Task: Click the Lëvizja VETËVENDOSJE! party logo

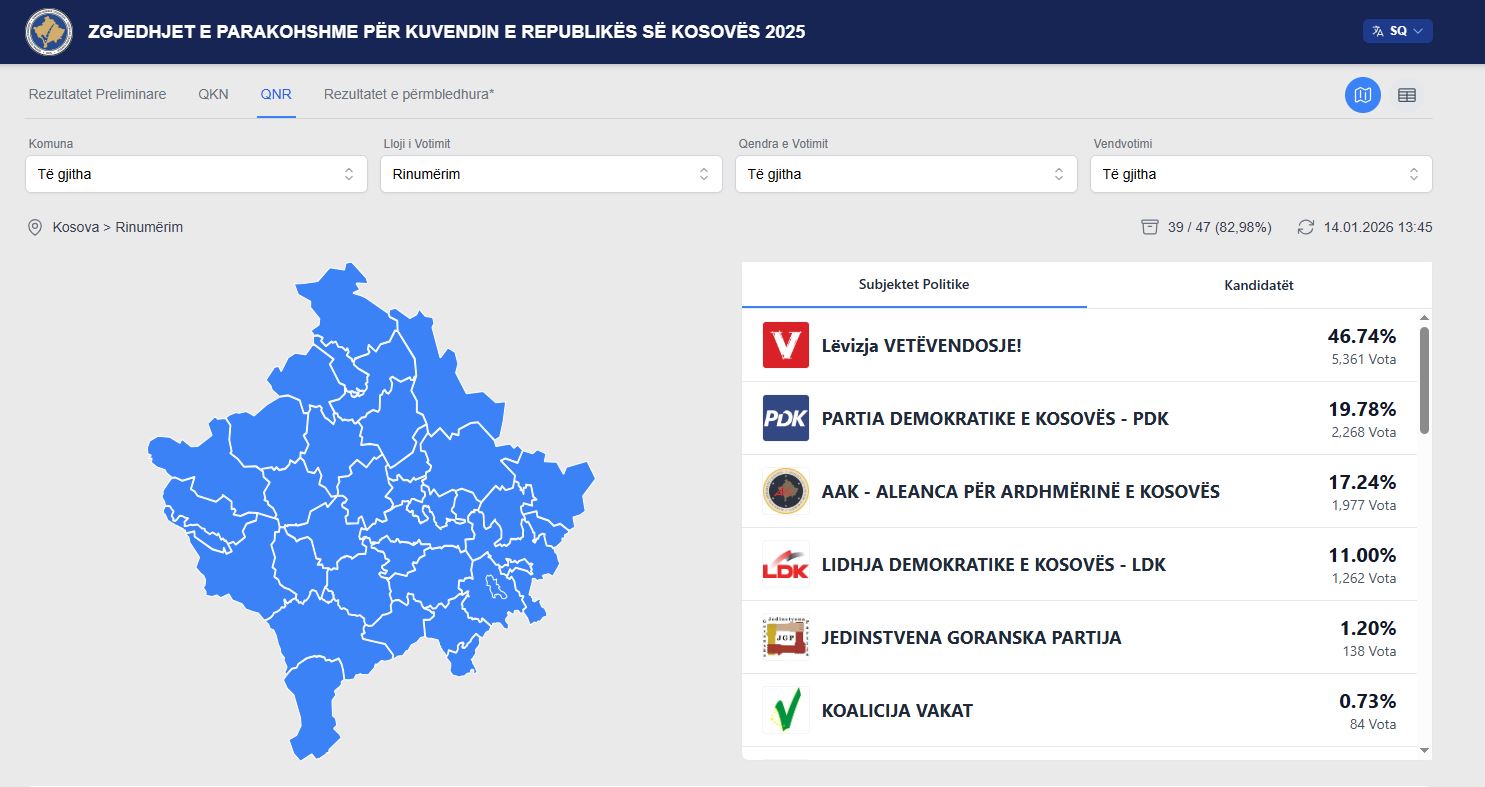Action: coord(785,345)
